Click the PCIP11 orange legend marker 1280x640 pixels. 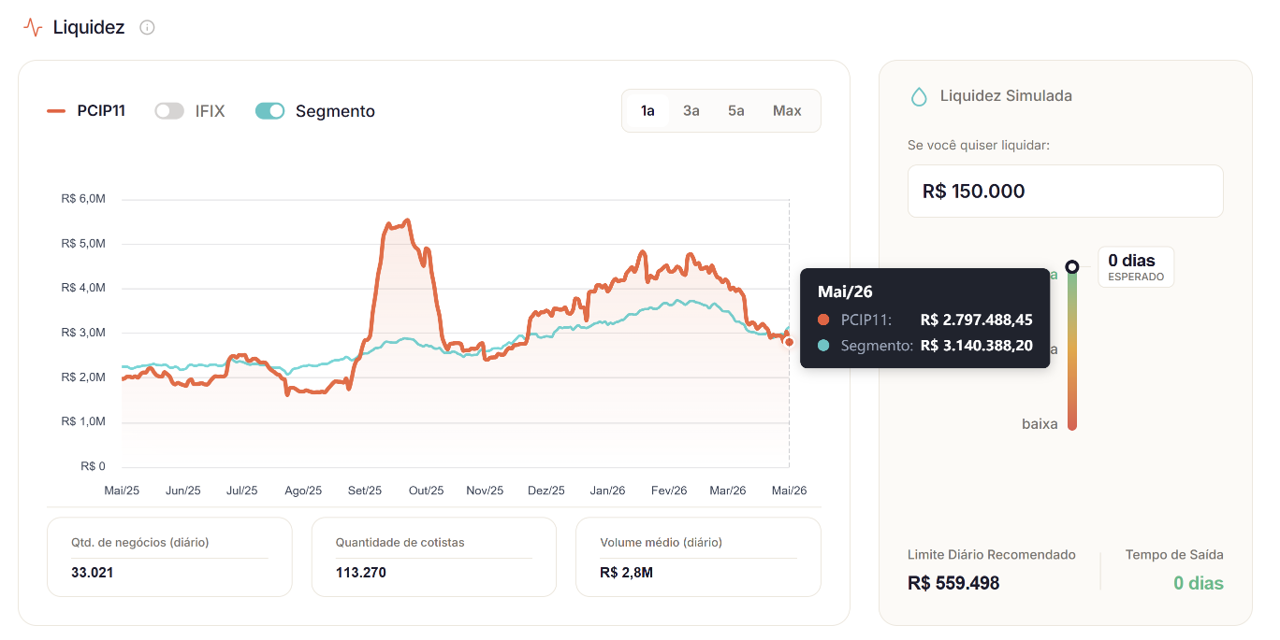(56, 111)
